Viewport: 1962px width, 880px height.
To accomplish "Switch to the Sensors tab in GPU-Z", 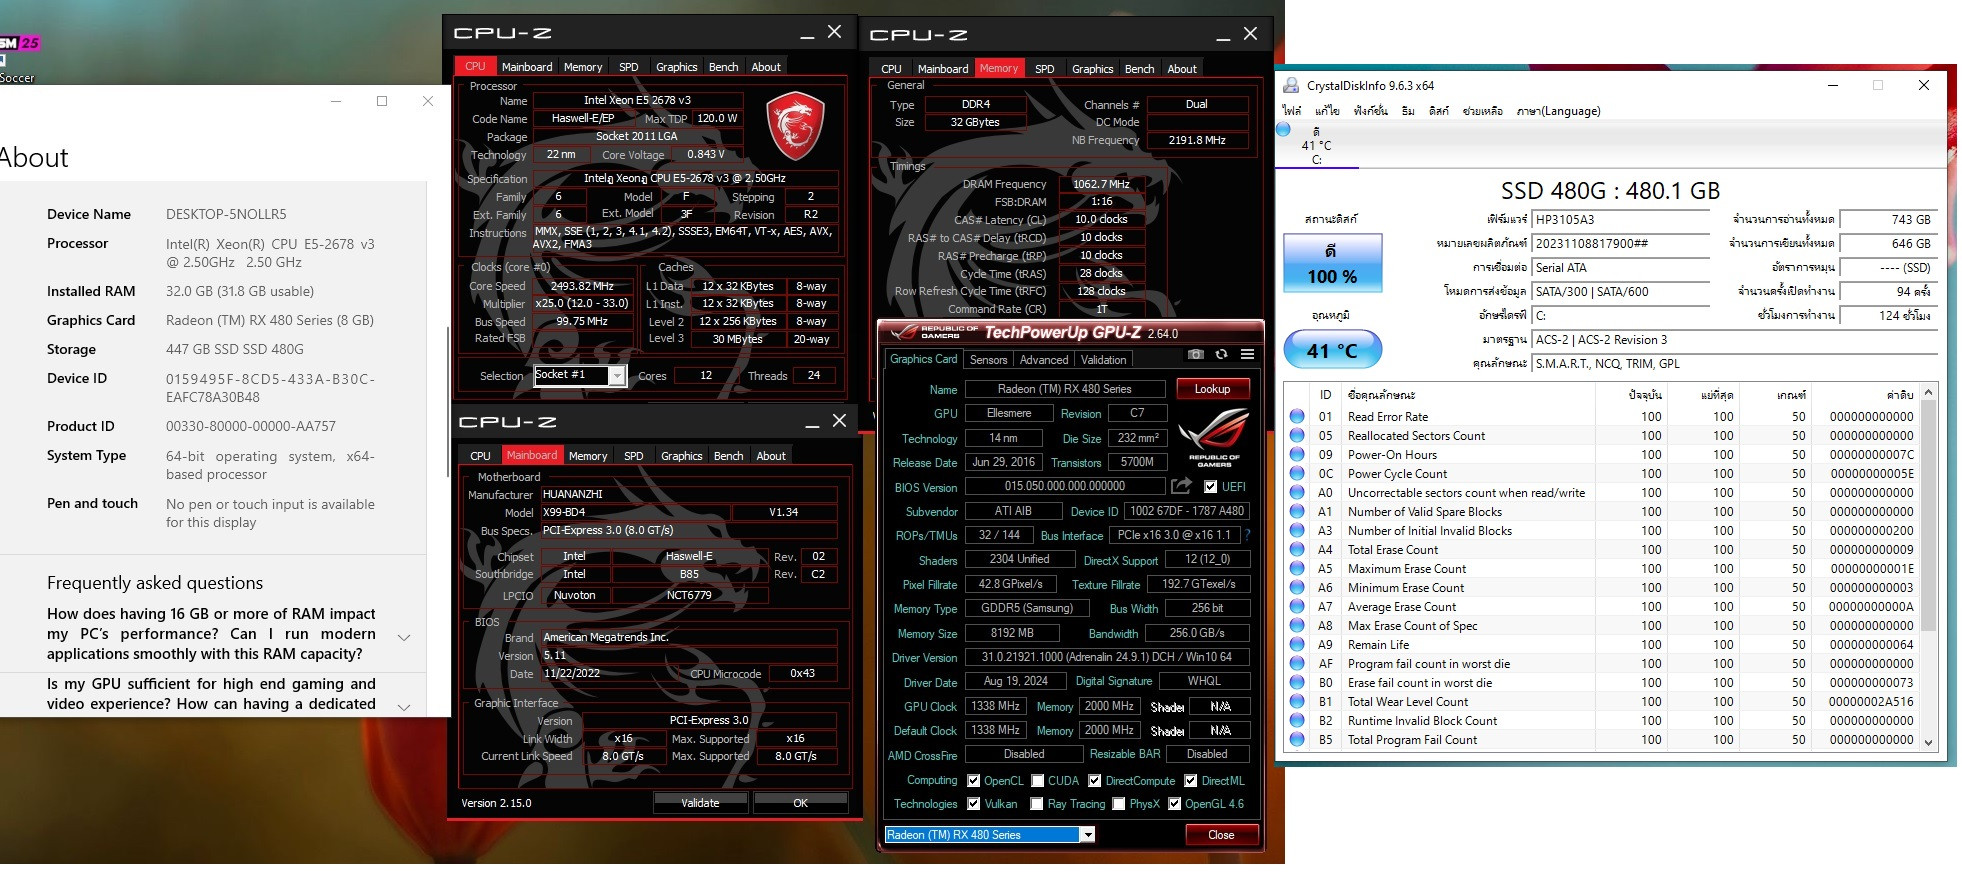I will (x=988, y=360).
